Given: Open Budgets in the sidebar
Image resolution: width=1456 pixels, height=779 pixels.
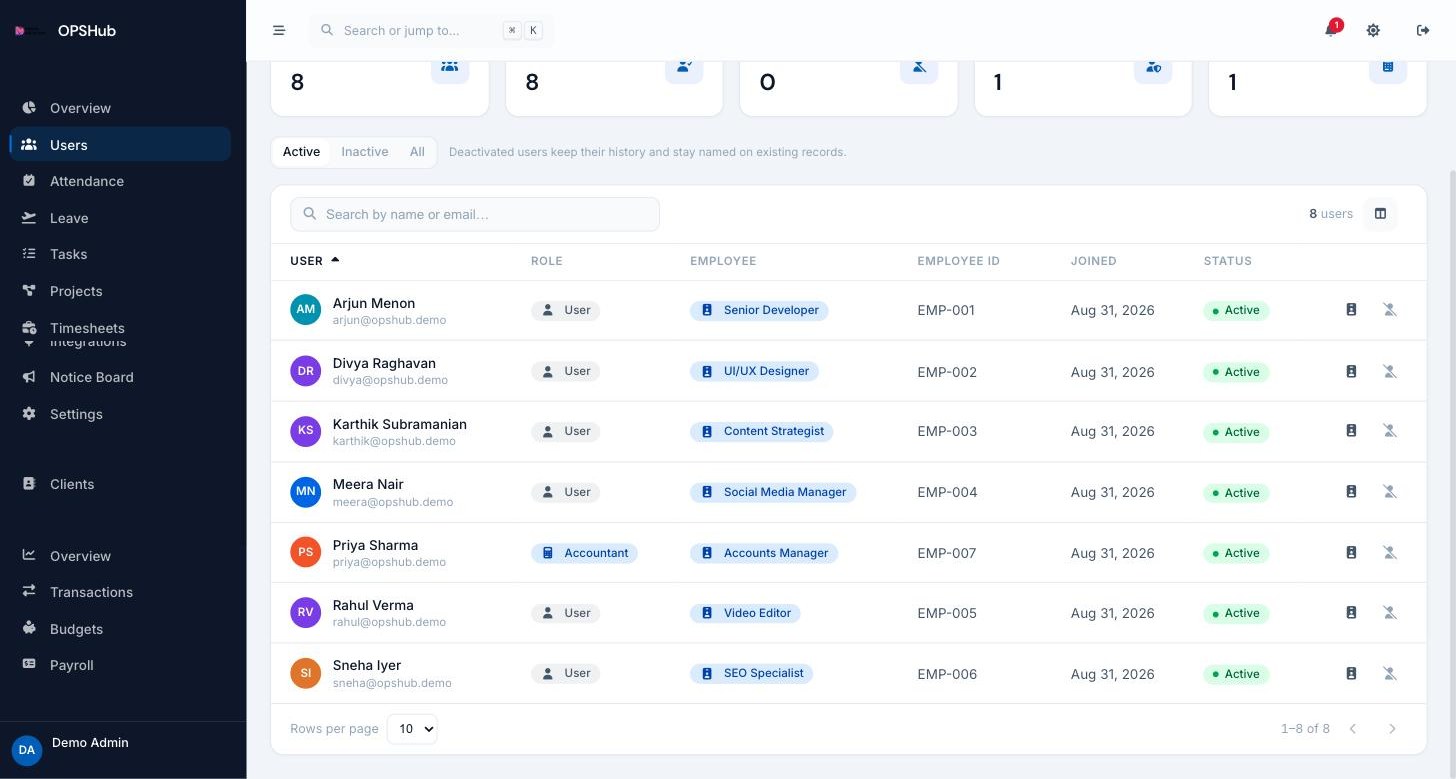Looking at the screenshot, I should tap(120, 629).
